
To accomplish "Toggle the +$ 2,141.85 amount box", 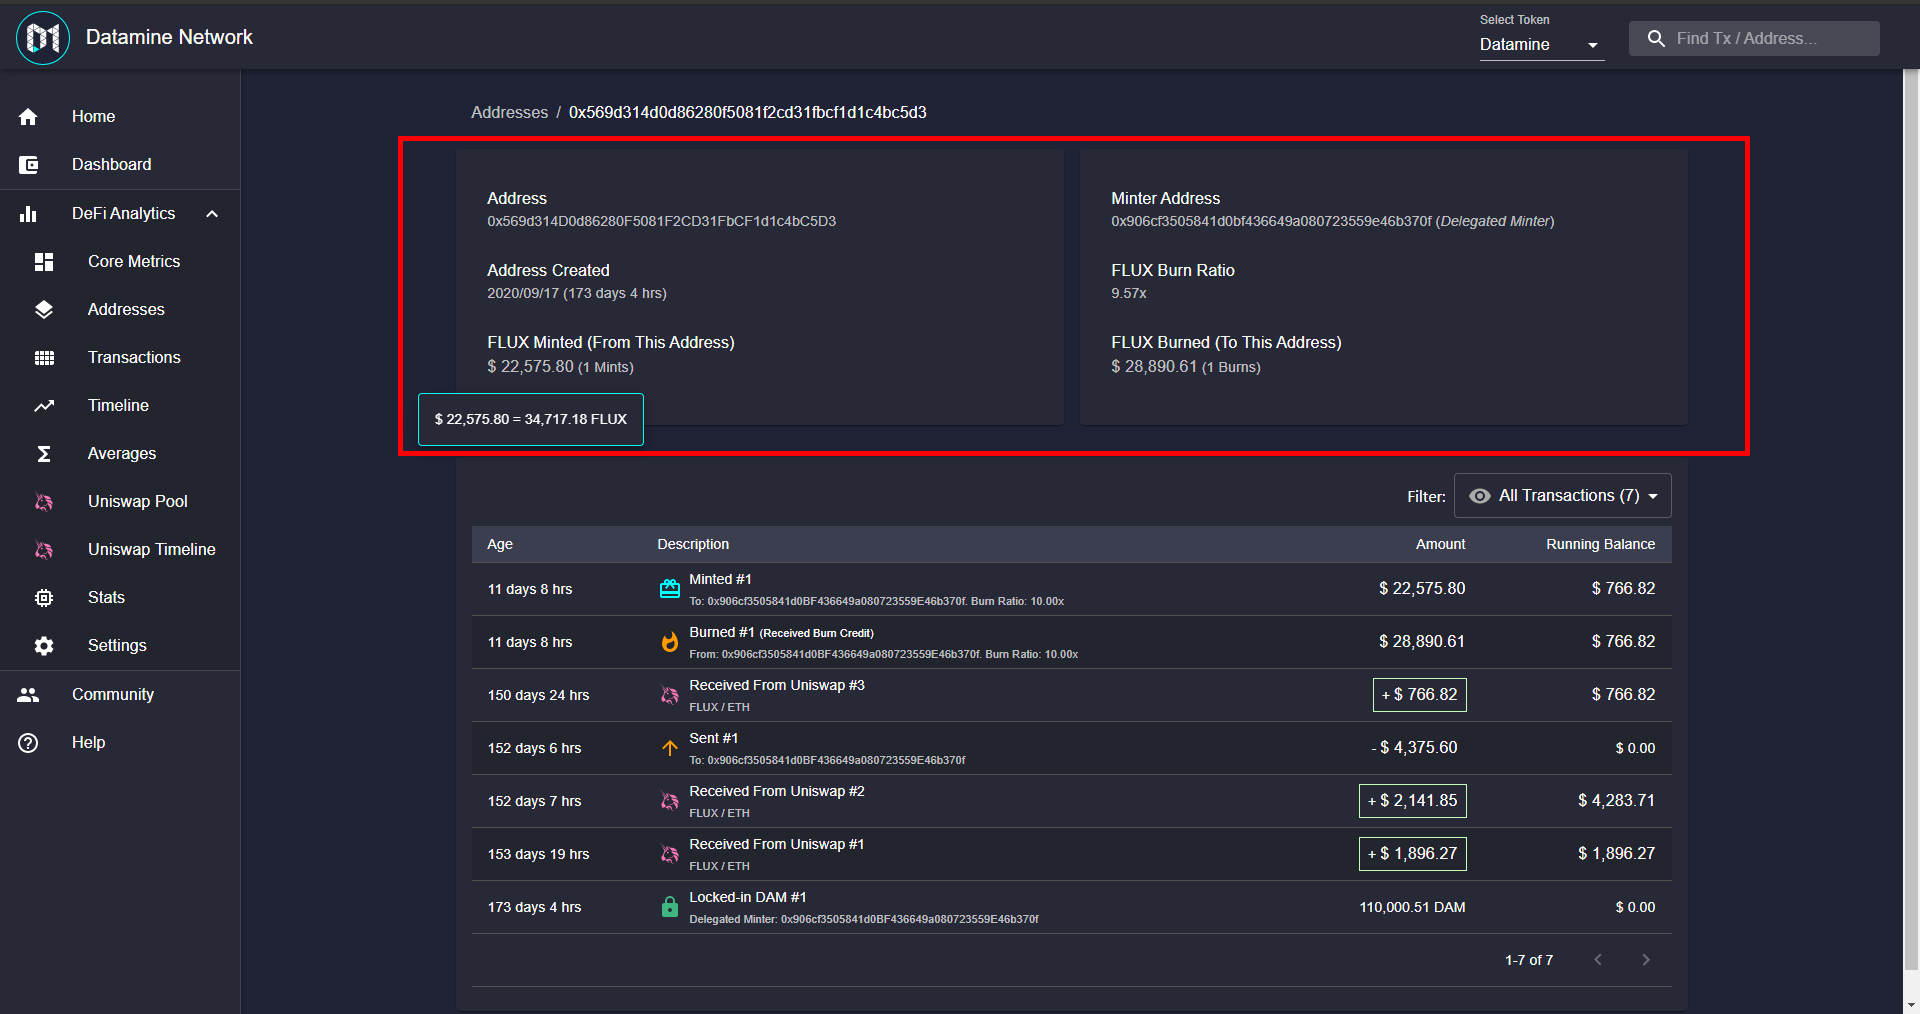I will point(1412,801).
